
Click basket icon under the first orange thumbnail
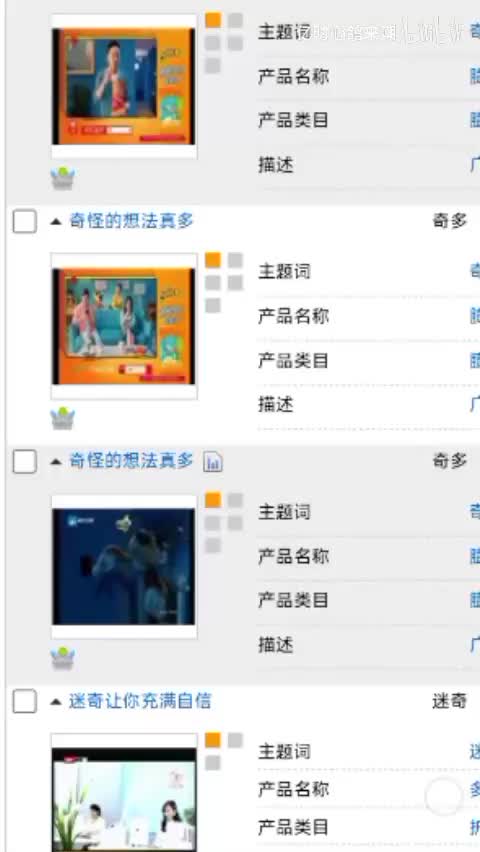(x=63, y=178)
